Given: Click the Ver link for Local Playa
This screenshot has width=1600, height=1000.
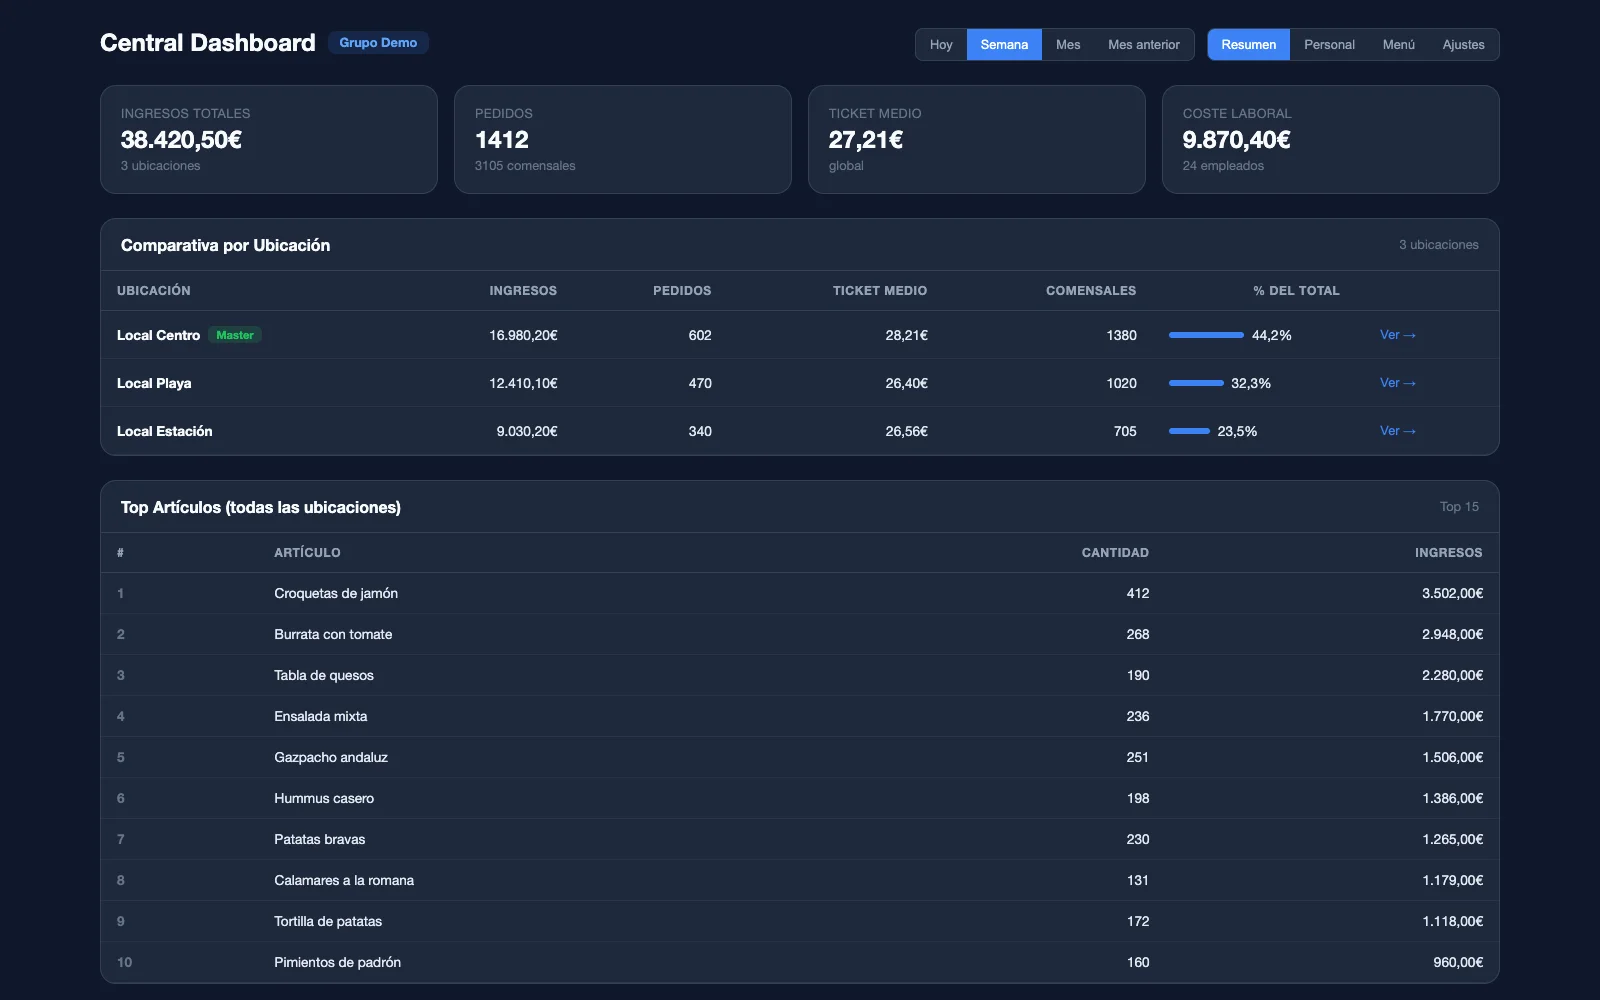Looking at the screenshot, I should (1398, 383).
